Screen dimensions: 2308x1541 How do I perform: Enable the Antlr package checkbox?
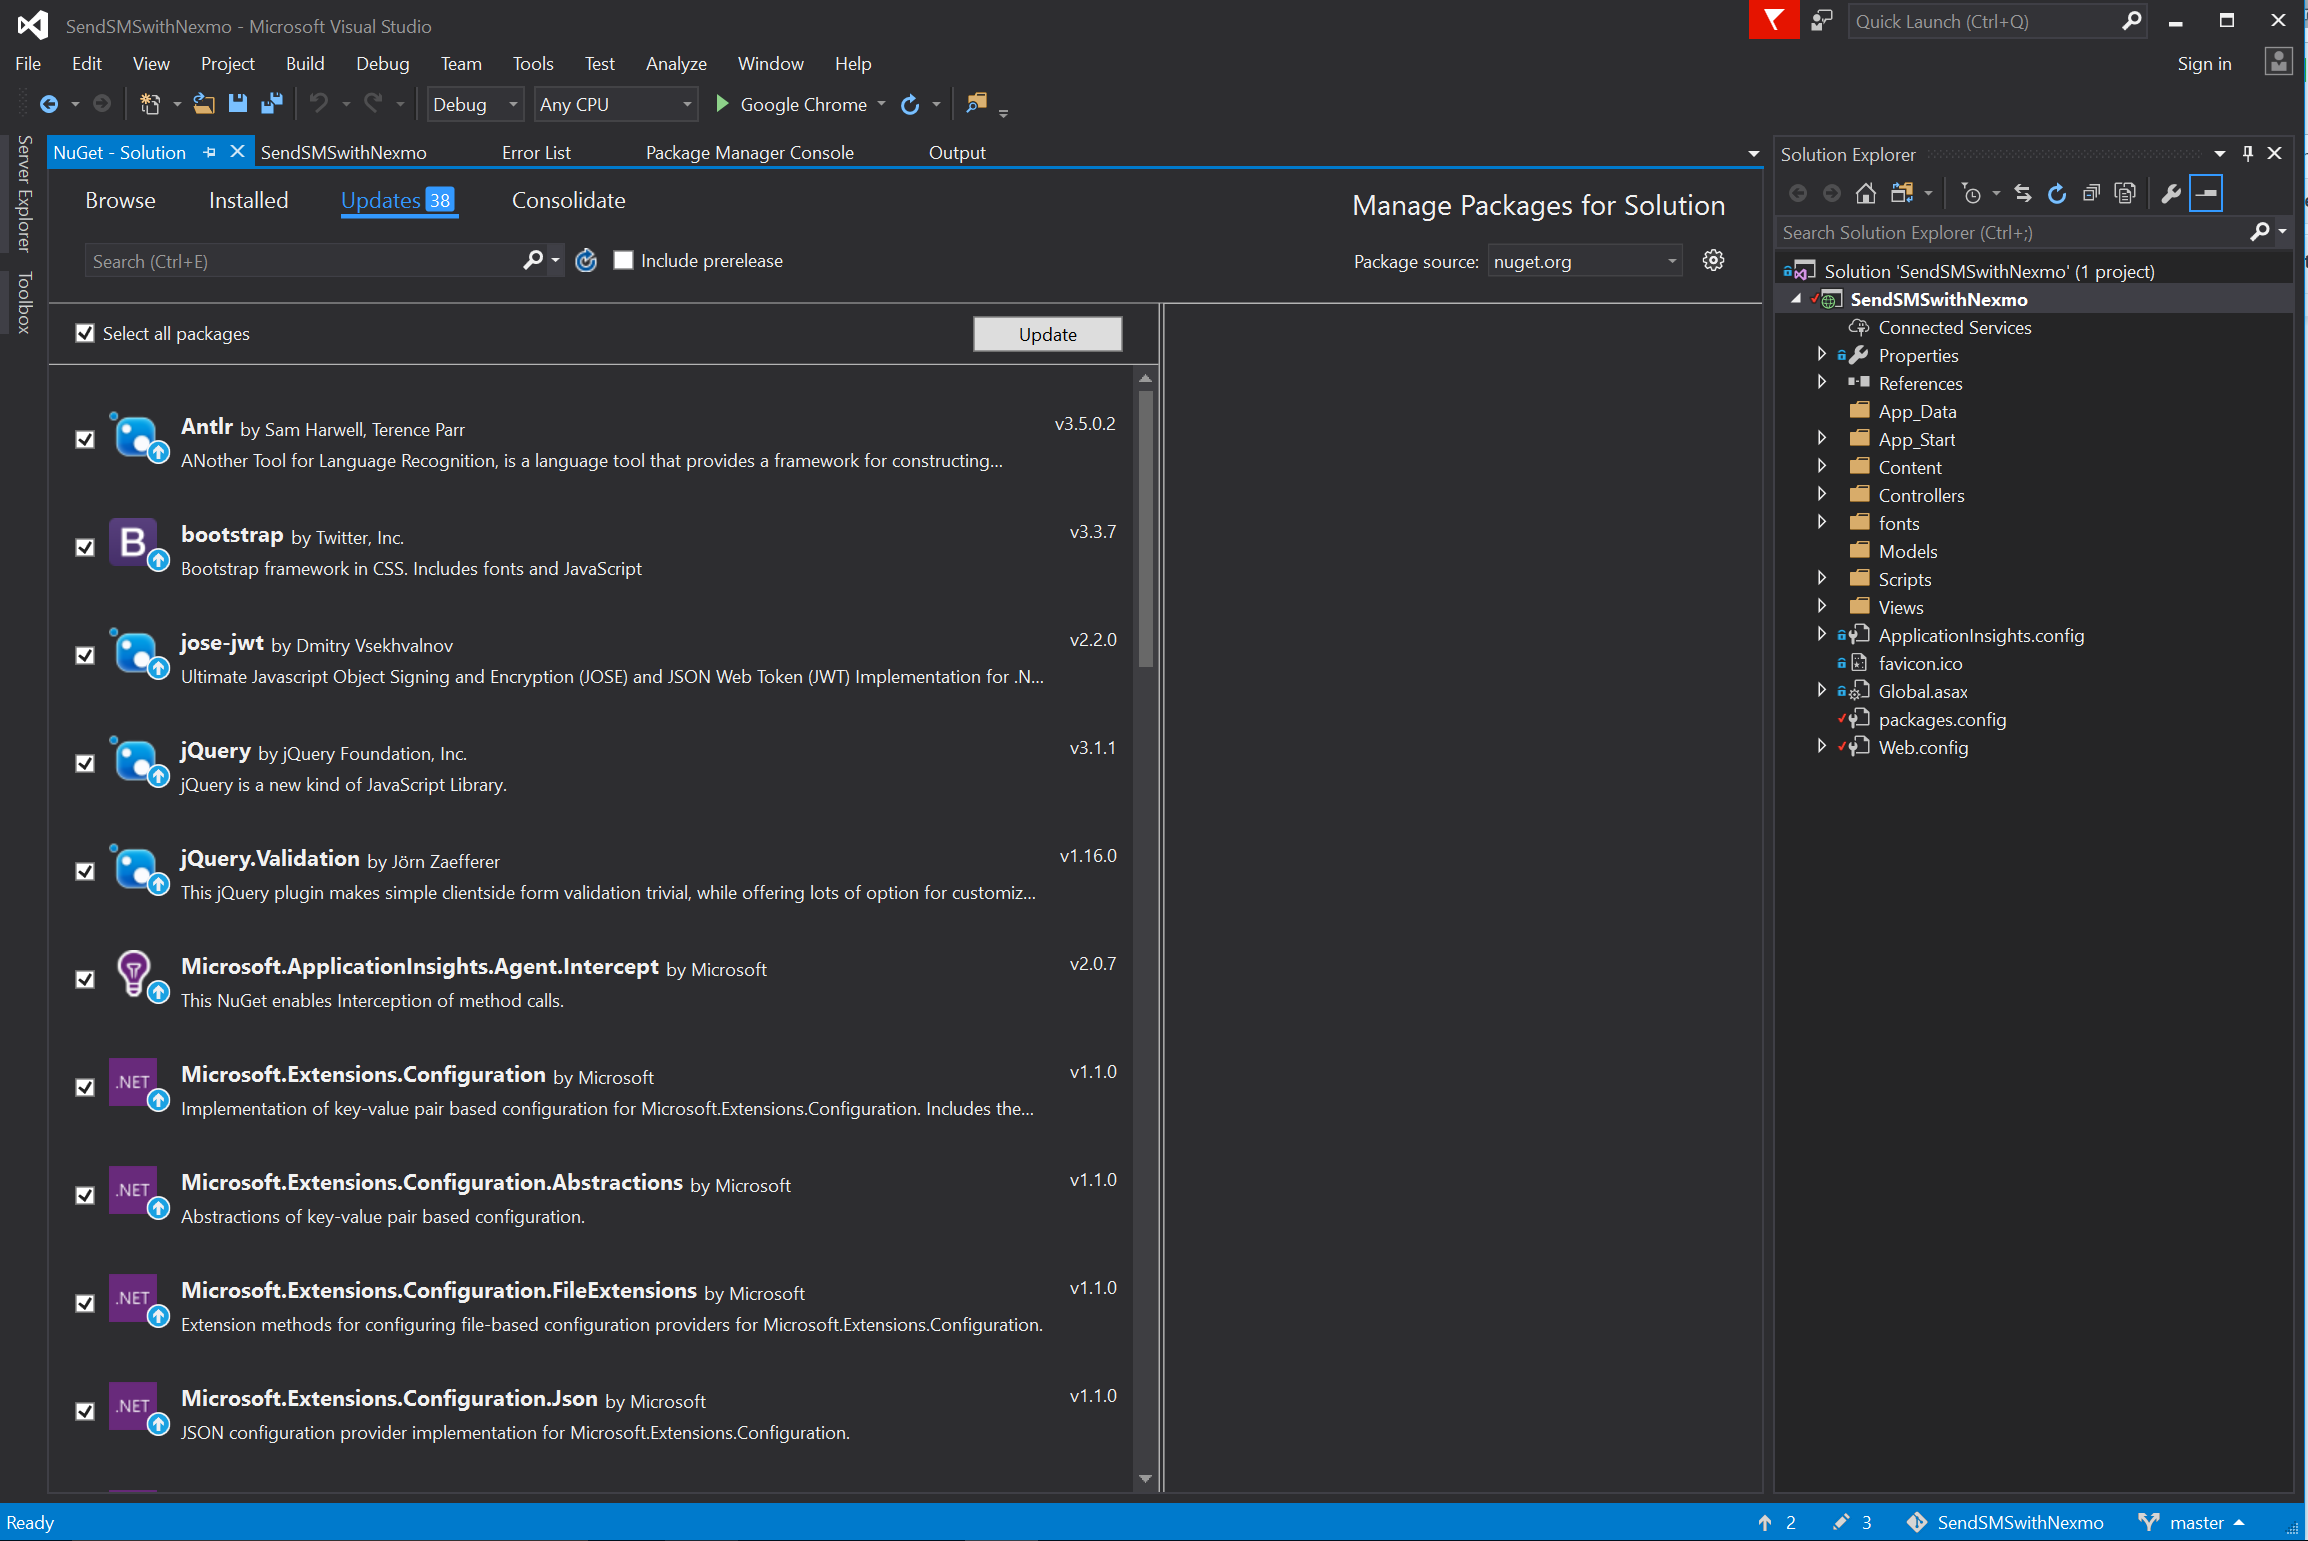[84, 437]
